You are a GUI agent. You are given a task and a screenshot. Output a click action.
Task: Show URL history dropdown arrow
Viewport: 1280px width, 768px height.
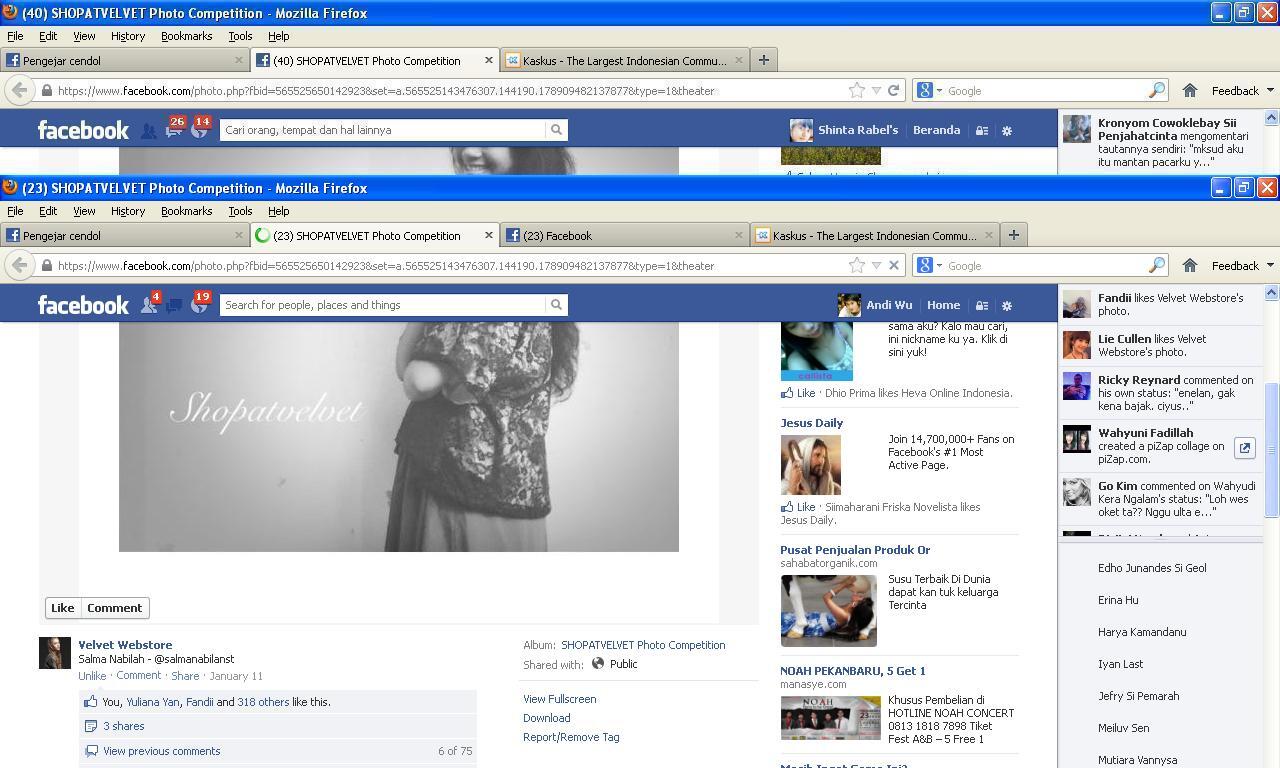876,266
